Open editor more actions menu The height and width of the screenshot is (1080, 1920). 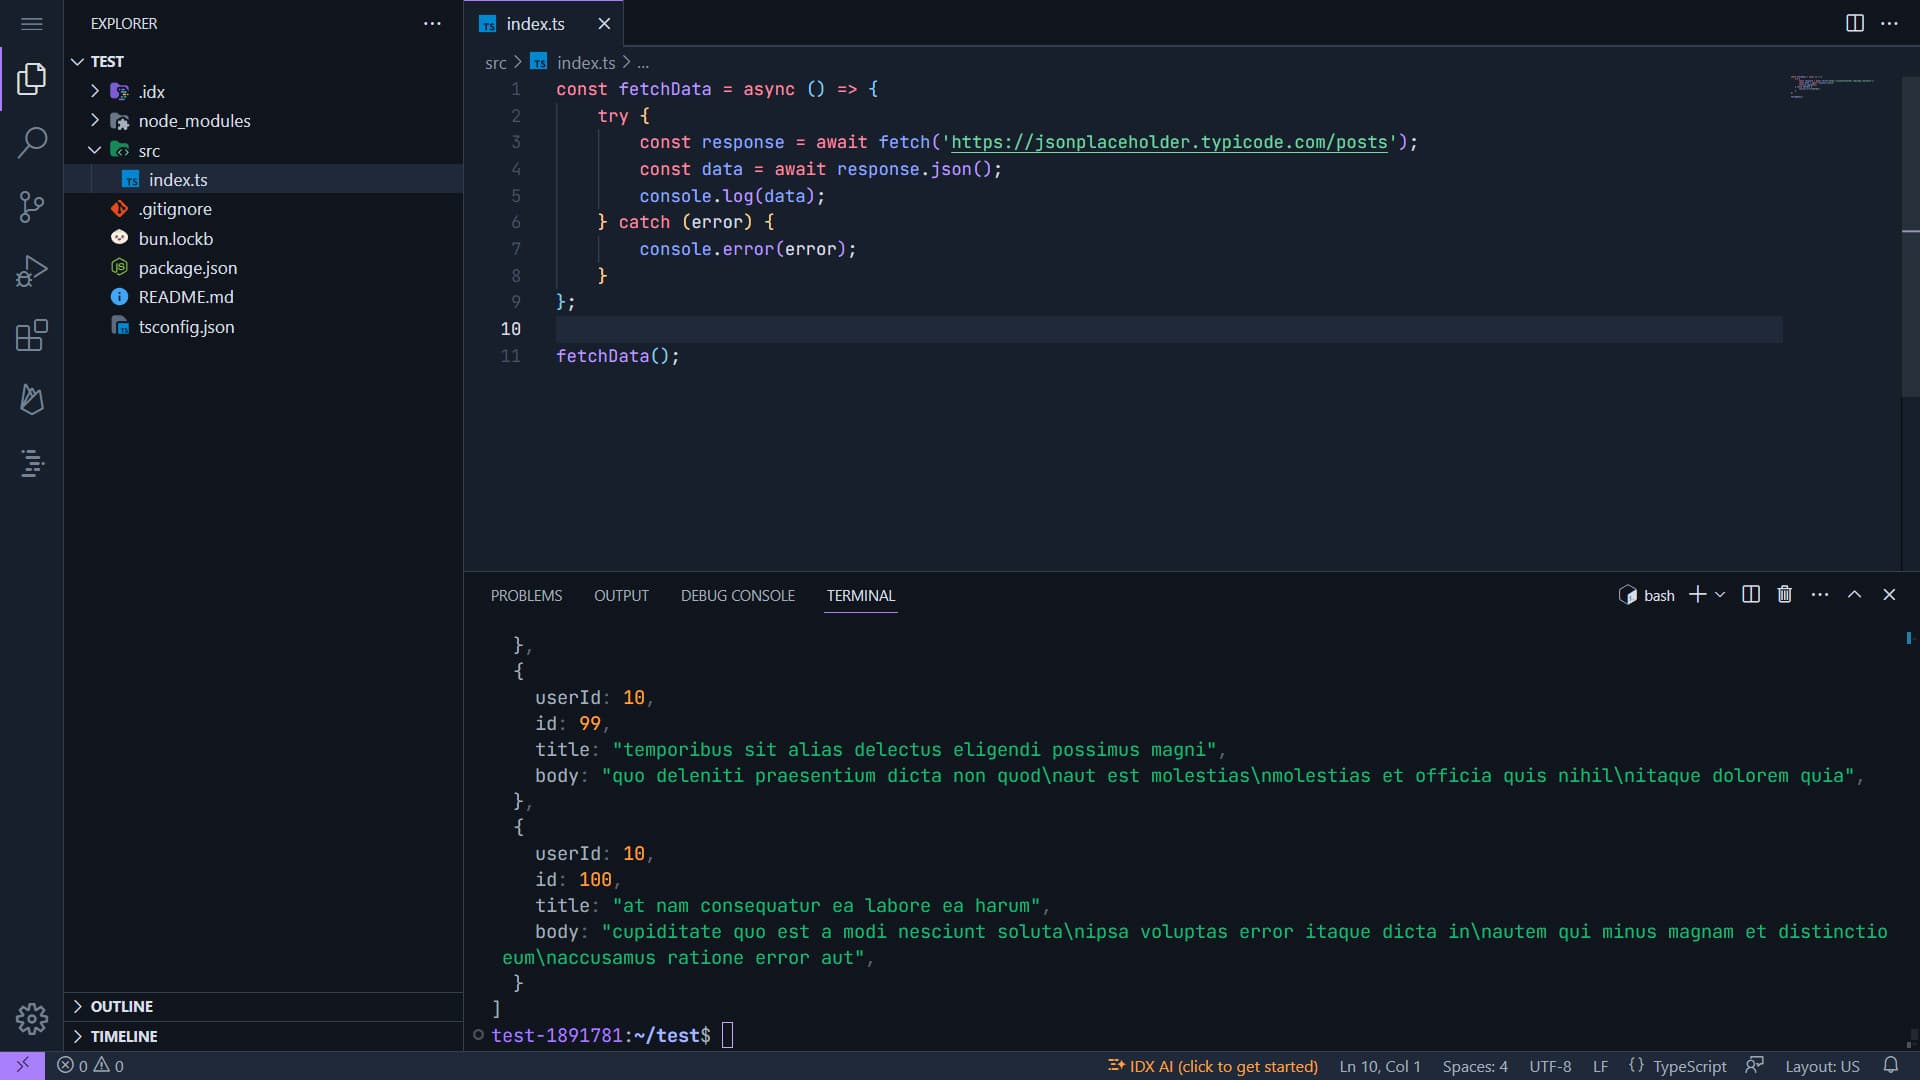(1889, 23)
